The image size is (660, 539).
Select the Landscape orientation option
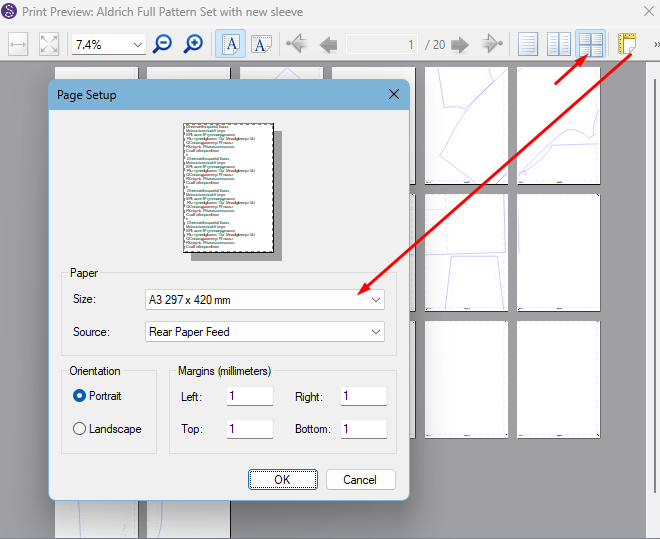[x=81, y=429]
